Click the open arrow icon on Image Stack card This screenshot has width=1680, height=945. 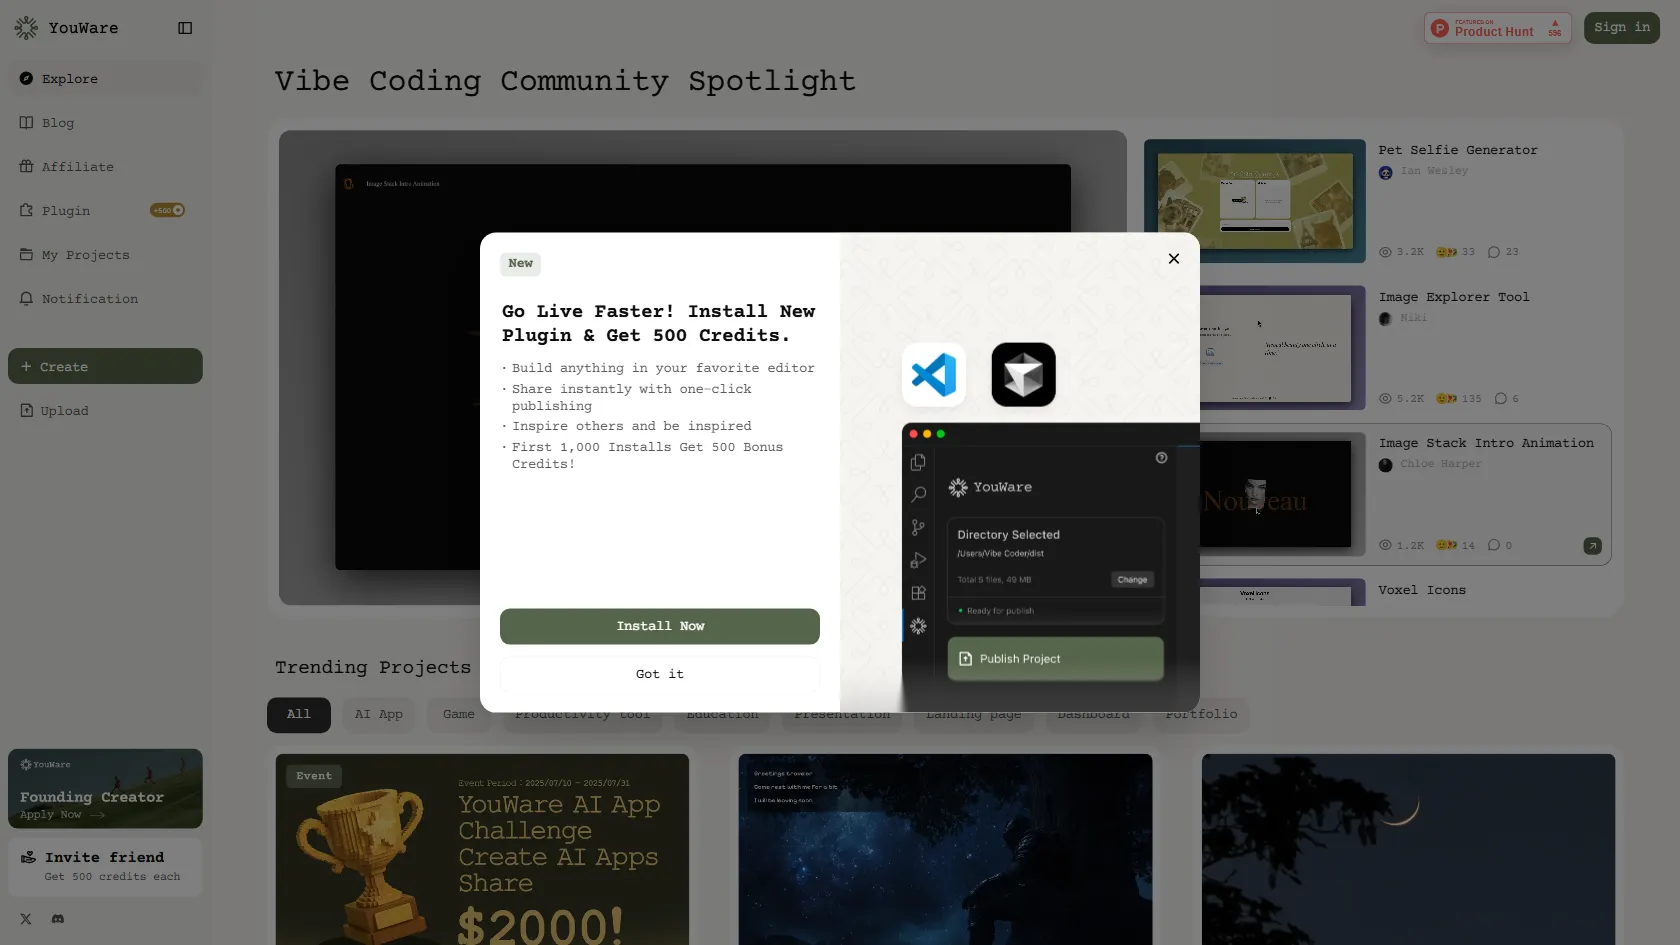click(x=1592, y=546)
